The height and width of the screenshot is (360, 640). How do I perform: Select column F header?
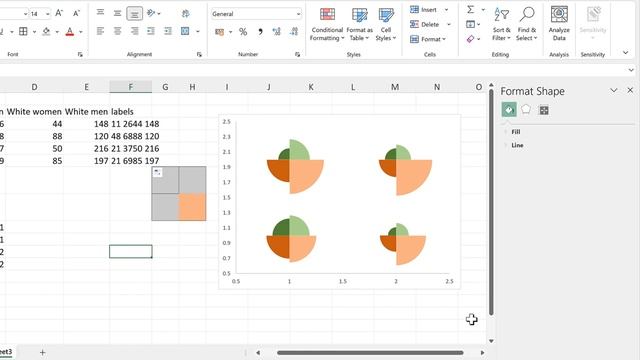[x=131, y=87]
